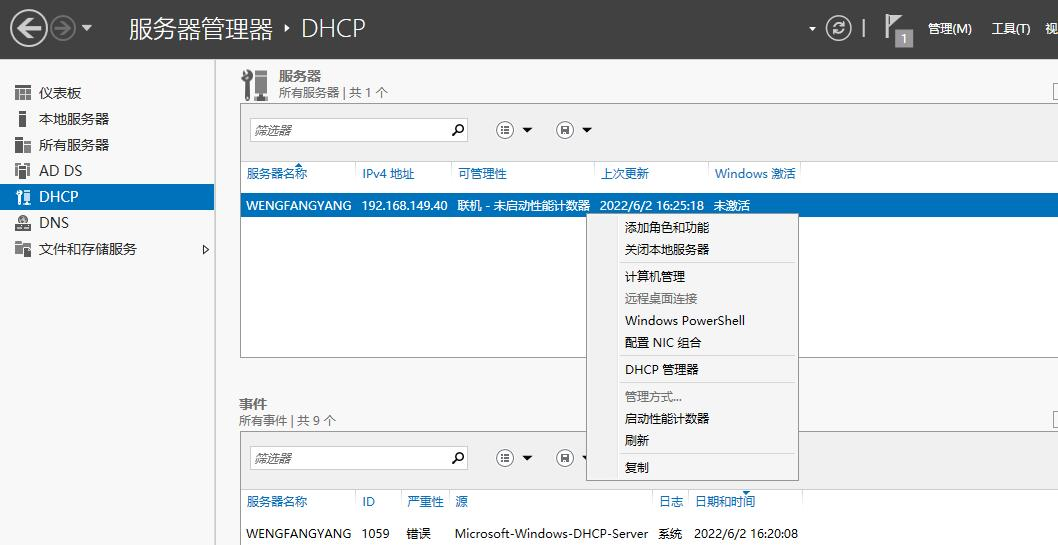Click search magnifier in events filter
Image resolution: width=1058 pixels, height=545 pixels.
pyautogui.click(x=457, y=457)
